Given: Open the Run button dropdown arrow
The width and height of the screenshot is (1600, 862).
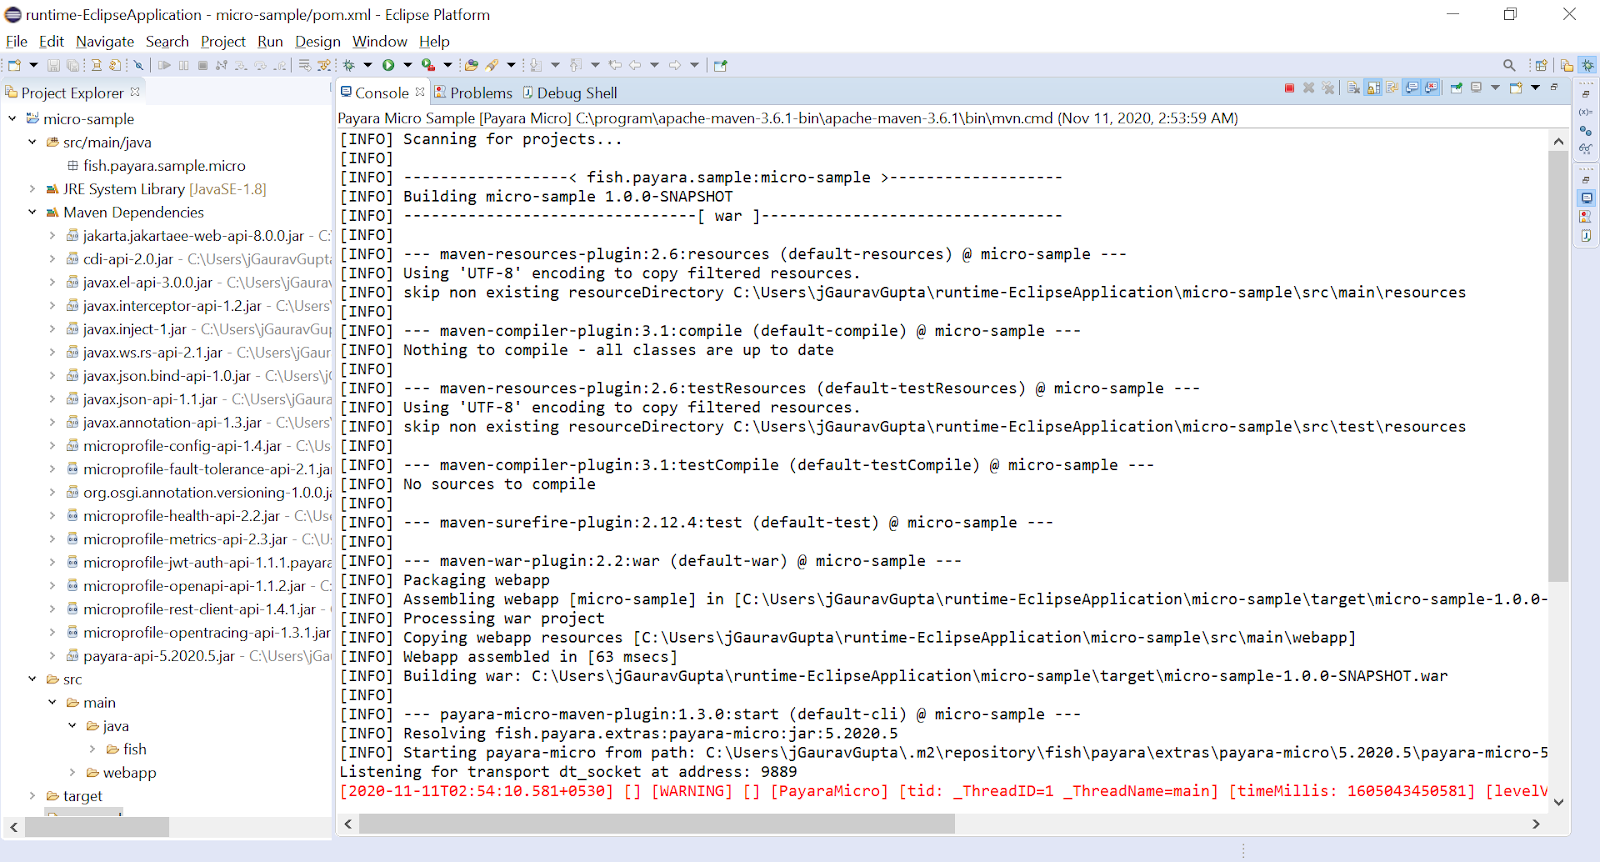Looking at the screenshot, I should tap(407, 65).
